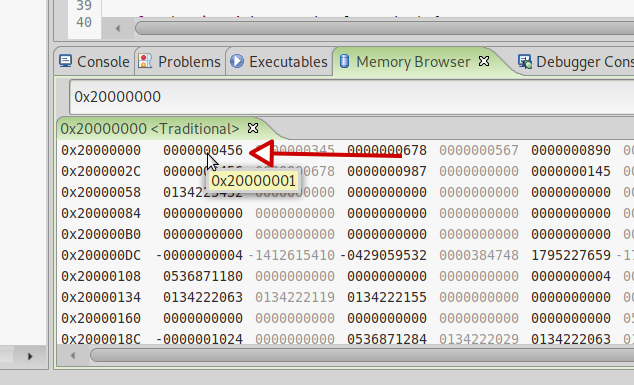634x385 pixels.
Task: Select address row 0x2000018C
Action: 101,339
